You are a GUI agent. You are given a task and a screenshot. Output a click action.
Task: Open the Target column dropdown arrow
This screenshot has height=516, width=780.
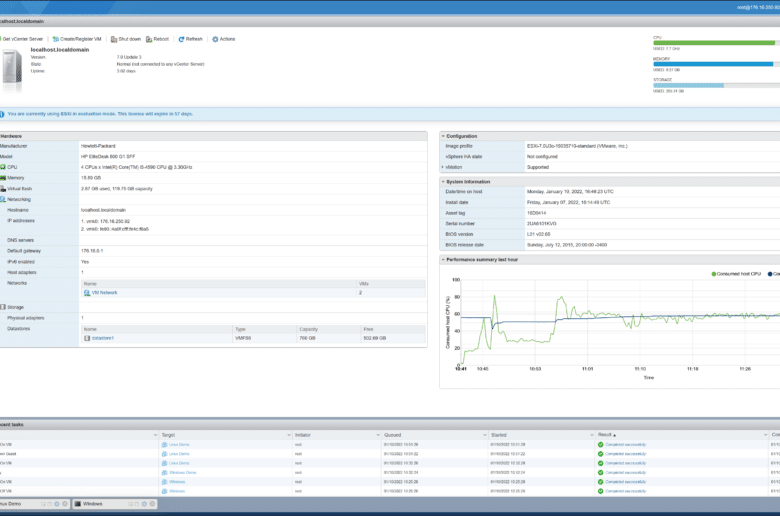[289, 435]
